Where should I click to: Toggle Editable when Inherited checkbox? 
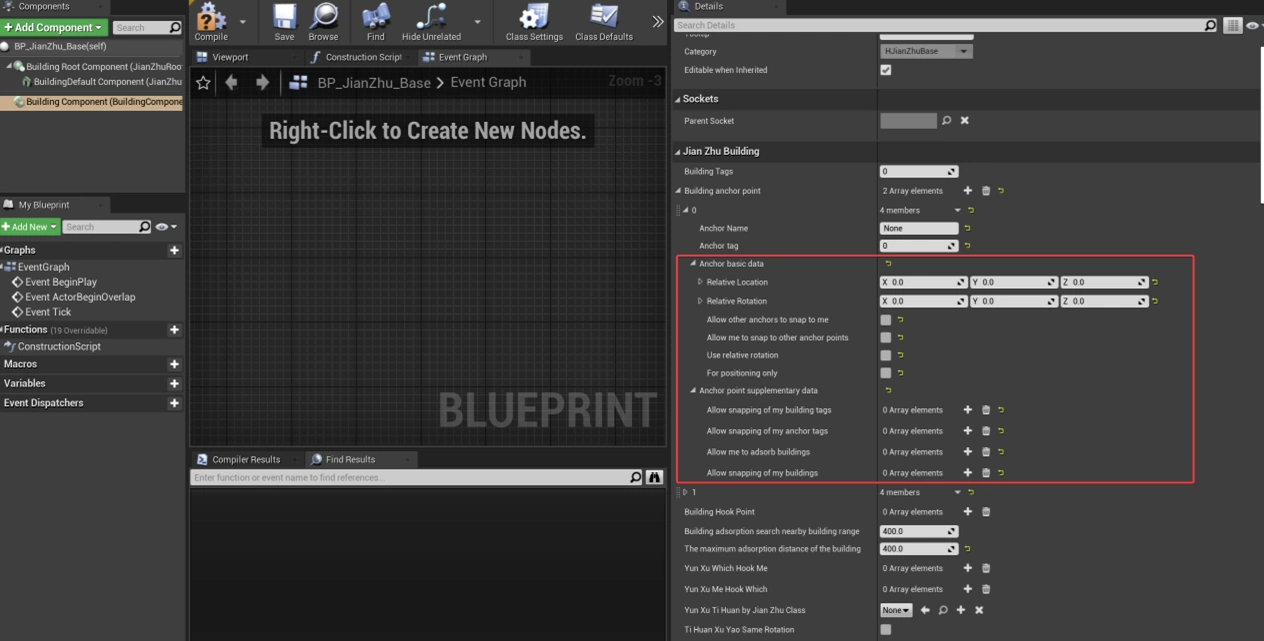[x=886, y=70]
